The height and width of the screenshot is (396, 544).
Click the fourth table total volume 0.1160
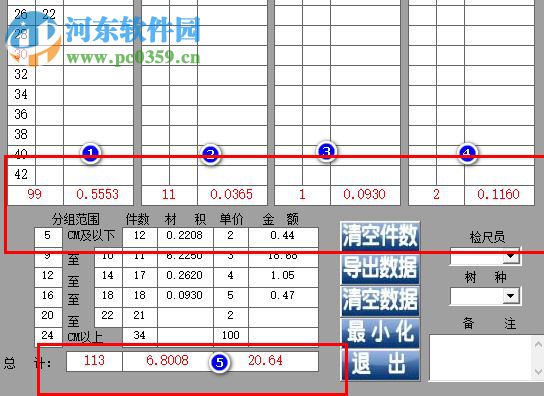coord(499,195)
